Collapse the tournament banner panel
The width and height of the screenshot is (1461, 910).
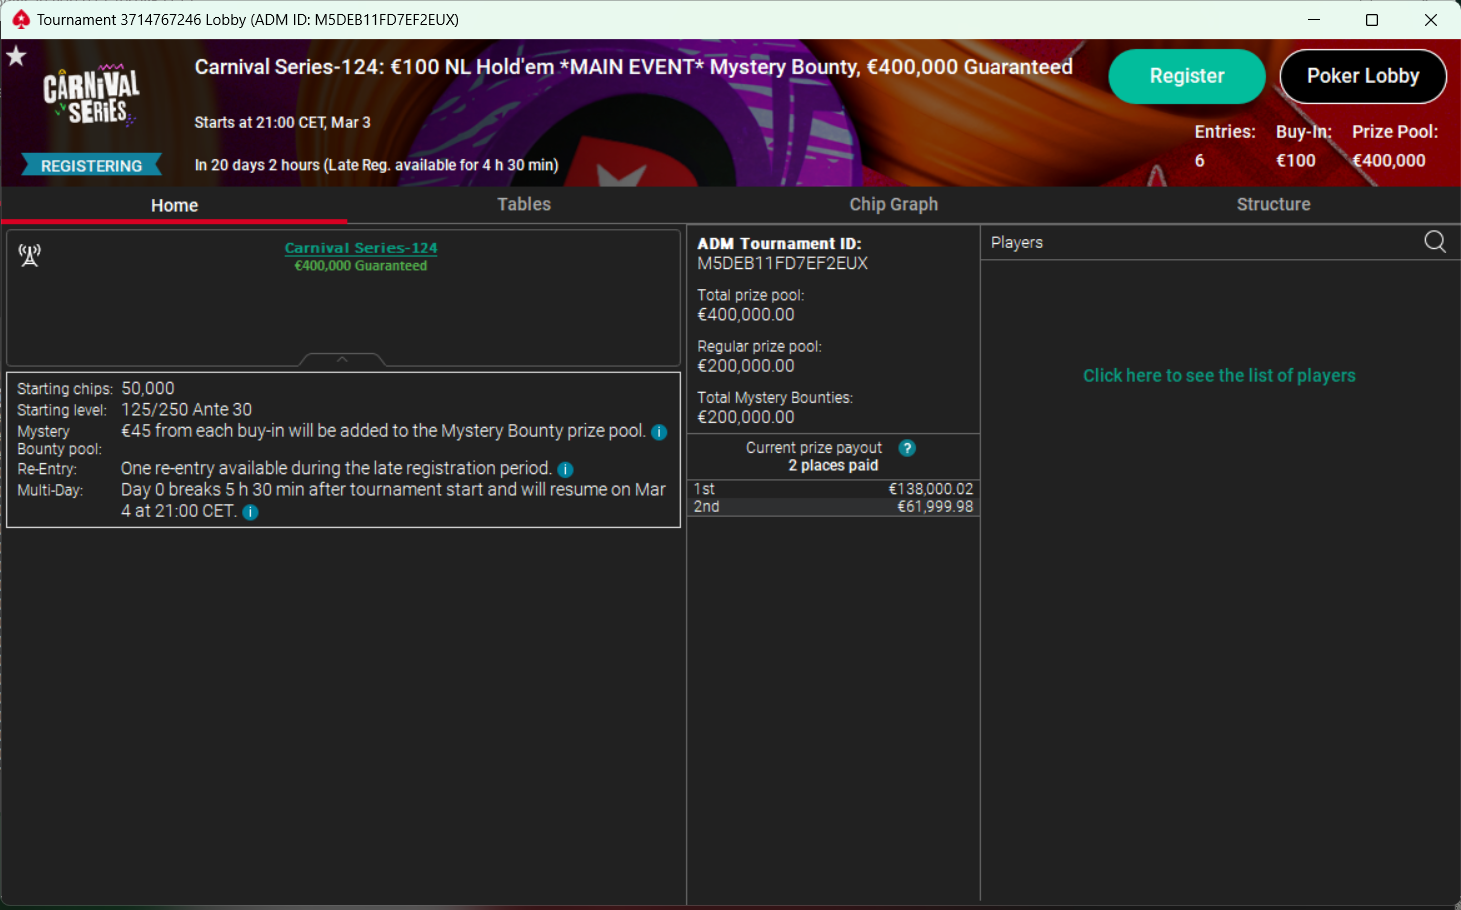coord(342,359)
